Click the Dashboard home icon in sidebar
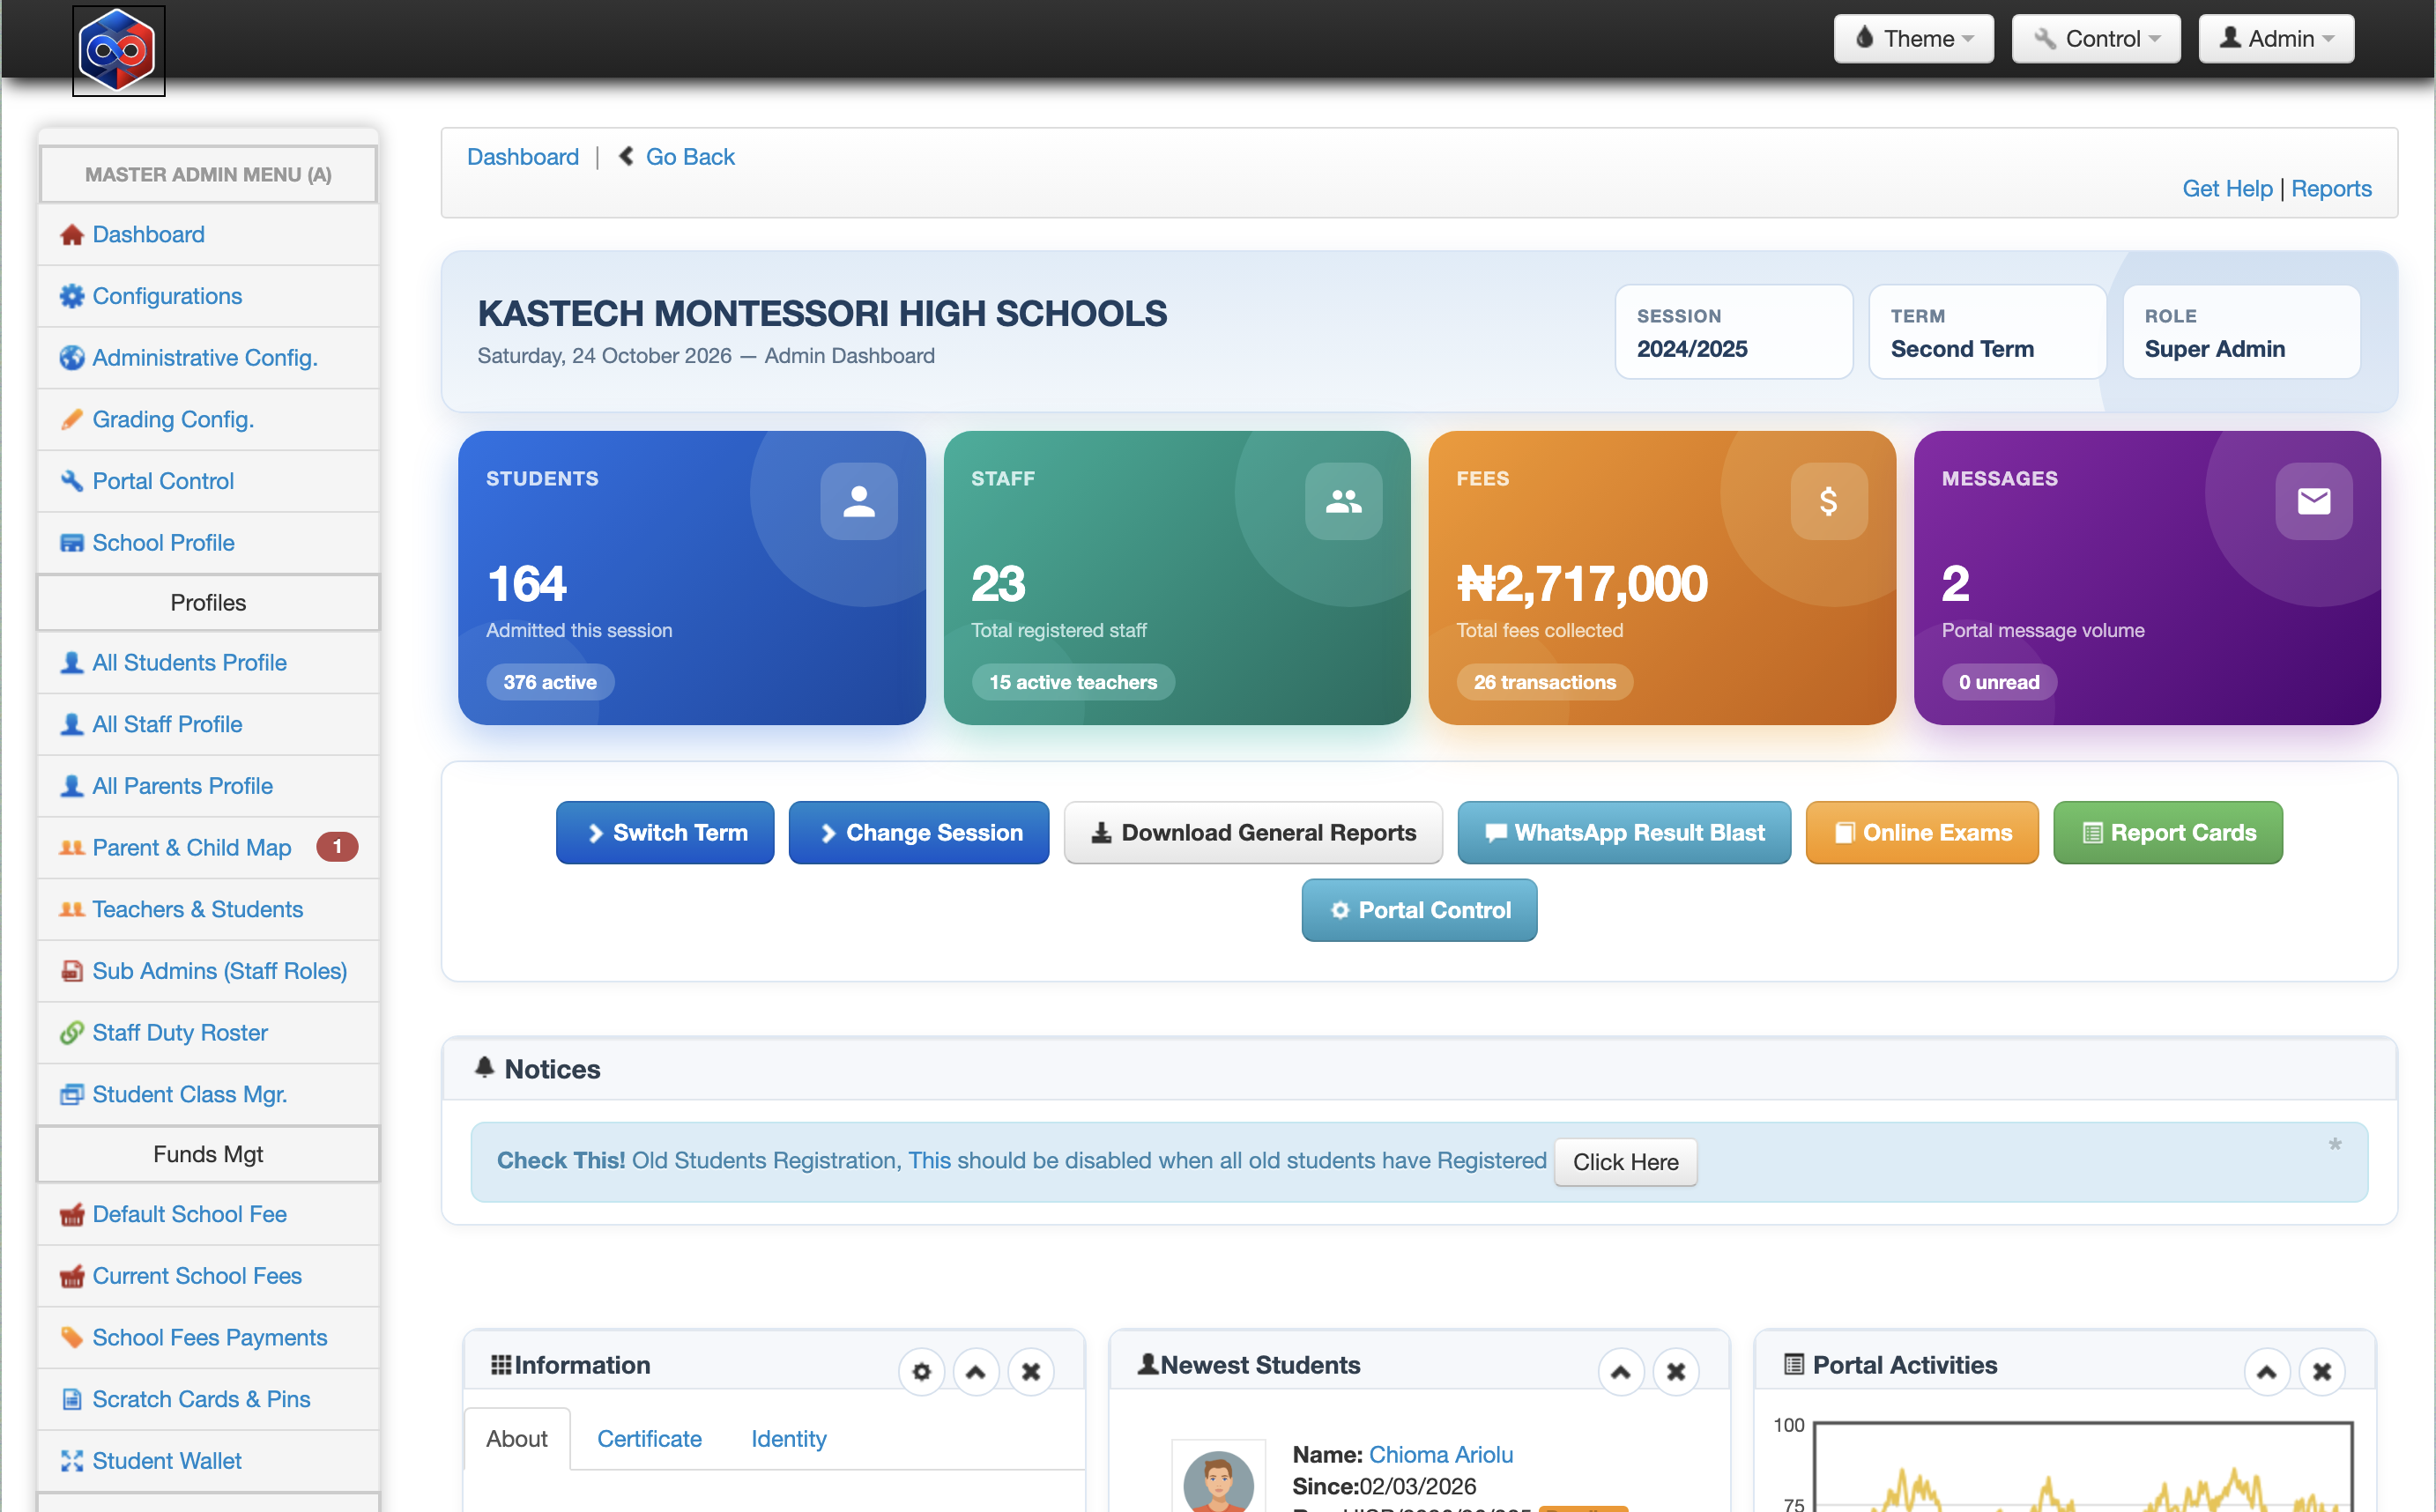 [x=71, y=235]
